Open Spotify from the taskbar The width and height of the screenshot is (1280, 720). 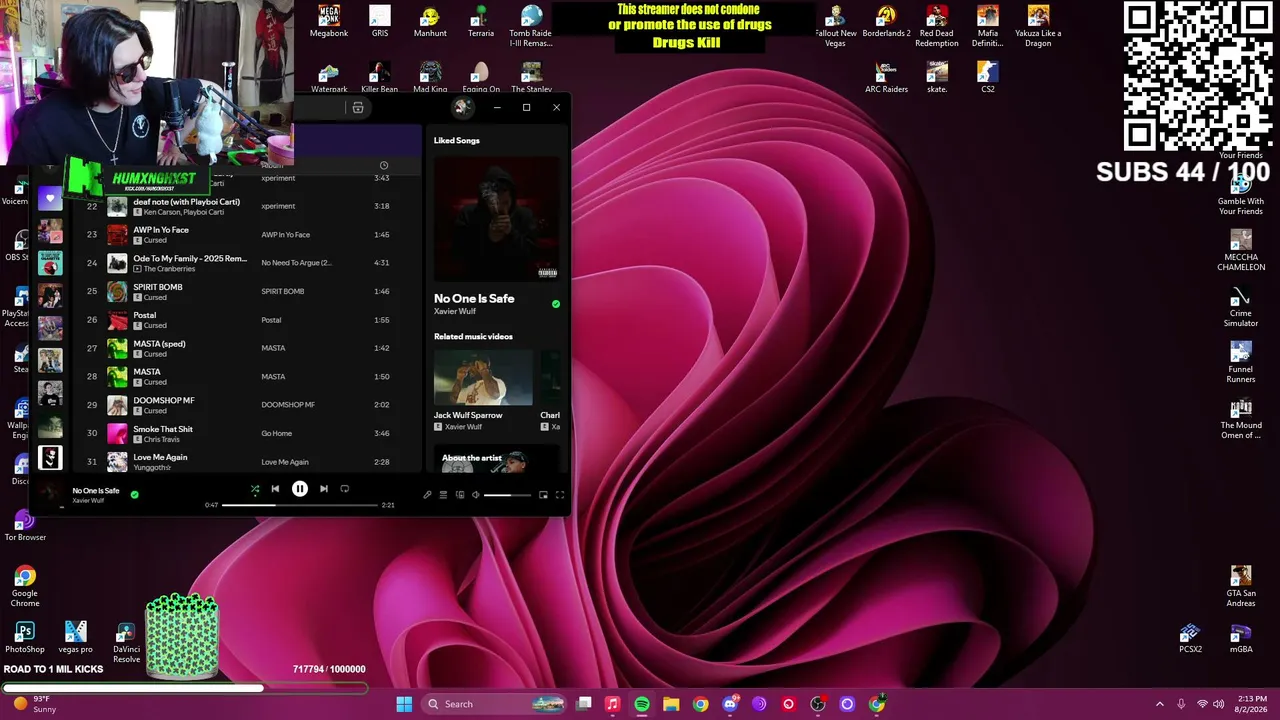click(x=642, y=704)
